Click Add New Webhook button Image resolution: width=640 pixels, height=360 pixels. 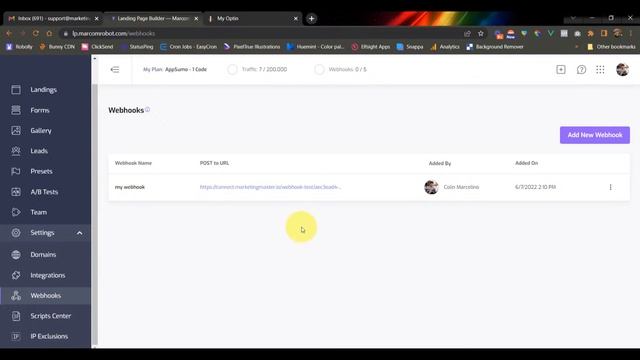coord(595,135)
